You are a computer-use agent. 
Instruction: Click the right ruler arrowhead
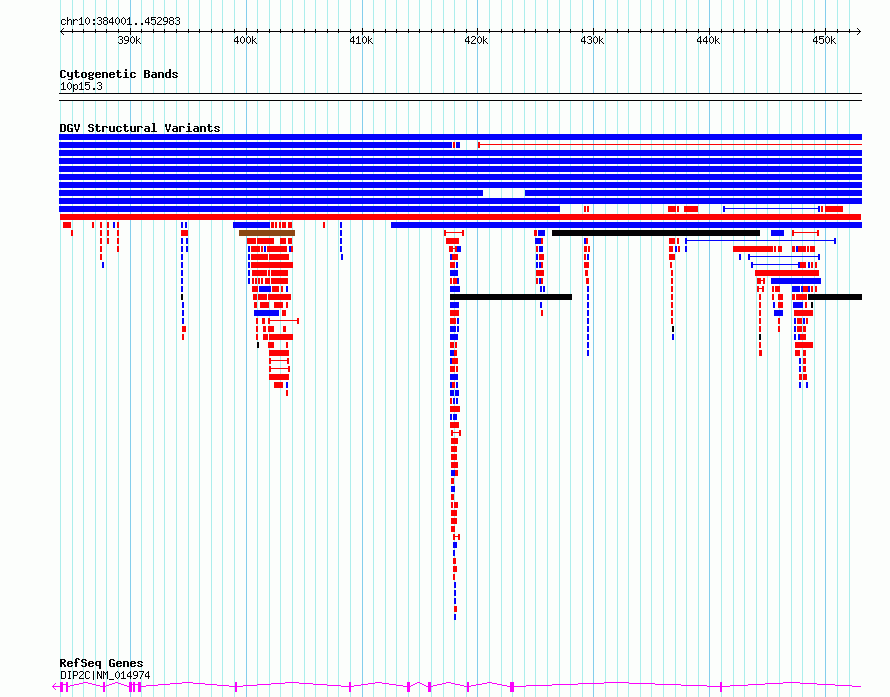(859, 32)
